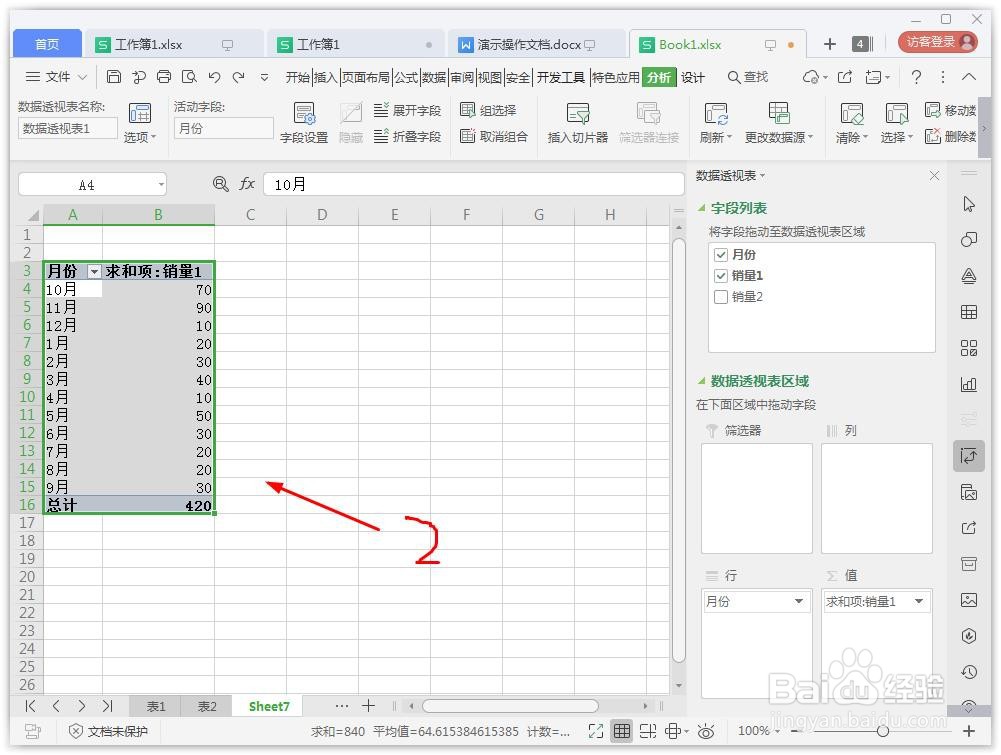This screenshot has height=755, width=1001.
Task: Click the 数据透视表1 name field
Action: [x=68, y=128]
